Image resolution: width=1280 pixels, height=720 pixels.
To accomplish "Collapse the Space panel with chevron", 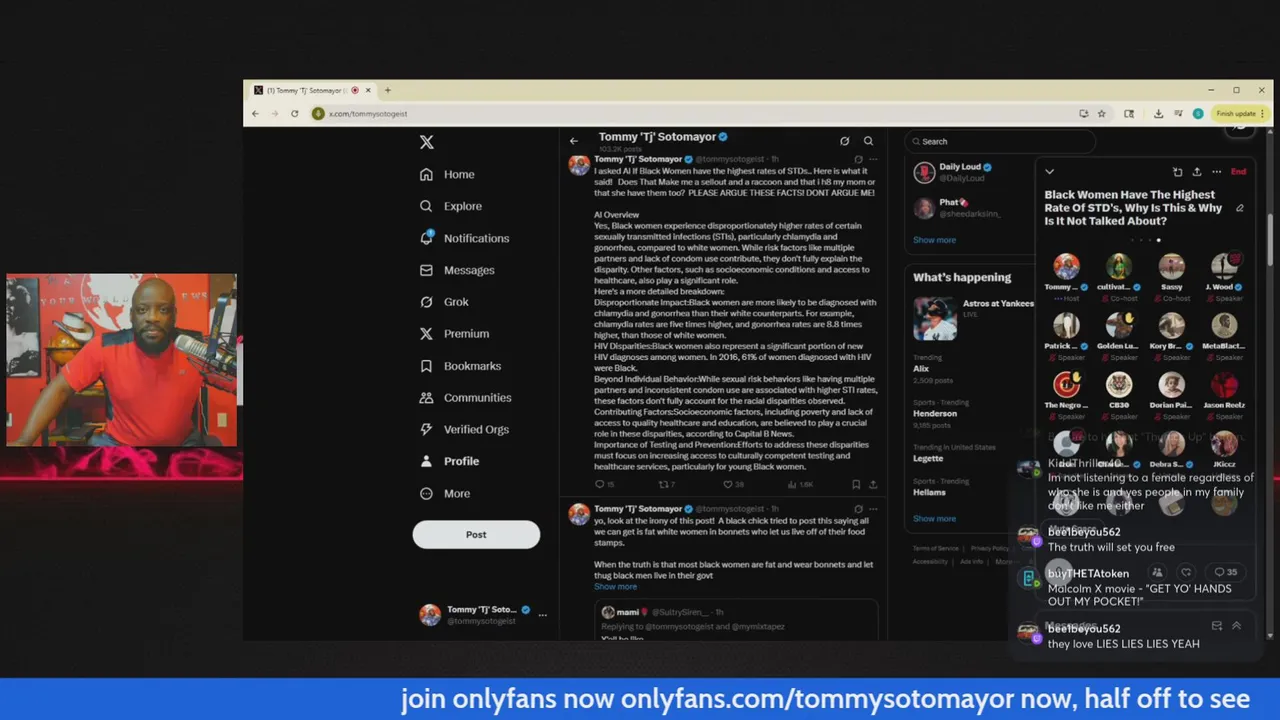I will click(1049, 172).
